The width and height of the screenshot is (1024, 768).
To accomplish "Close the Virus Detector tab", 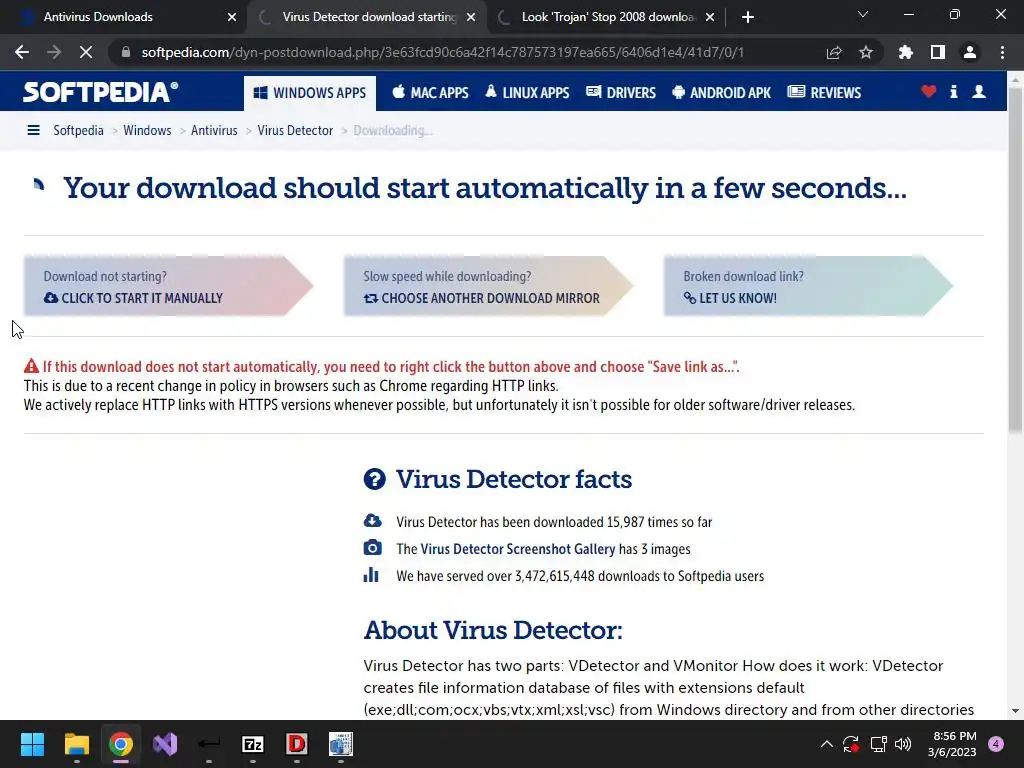I will click(471, 17).
